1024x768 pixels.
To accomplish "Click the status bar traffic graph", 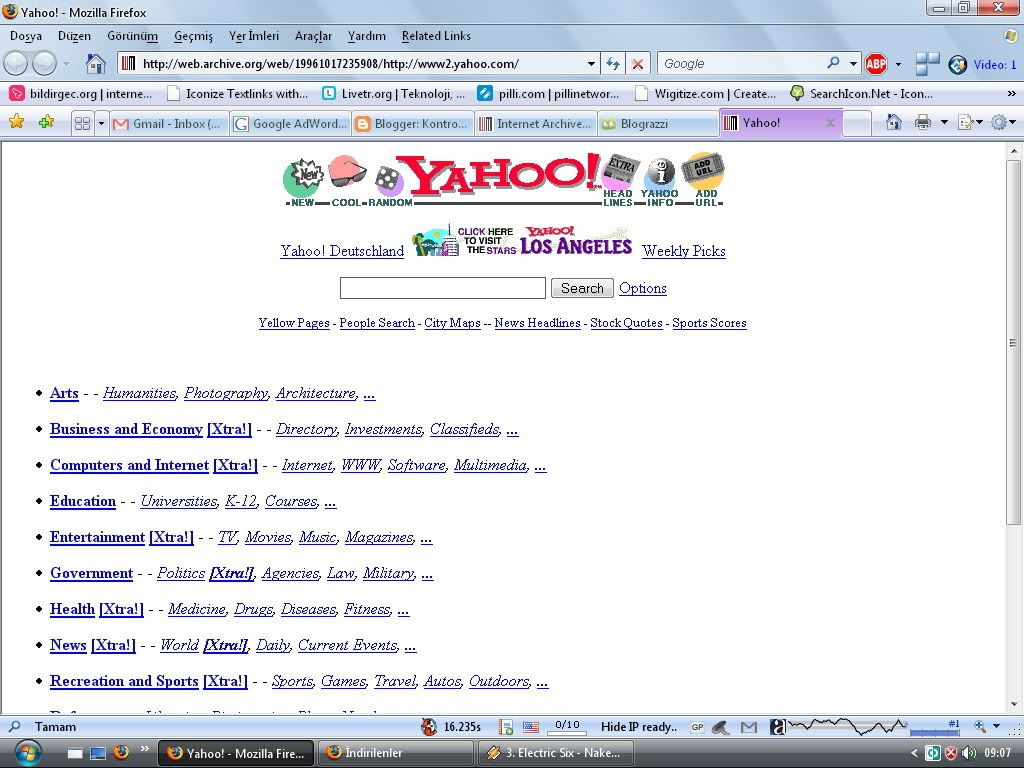I will [846, 726].
